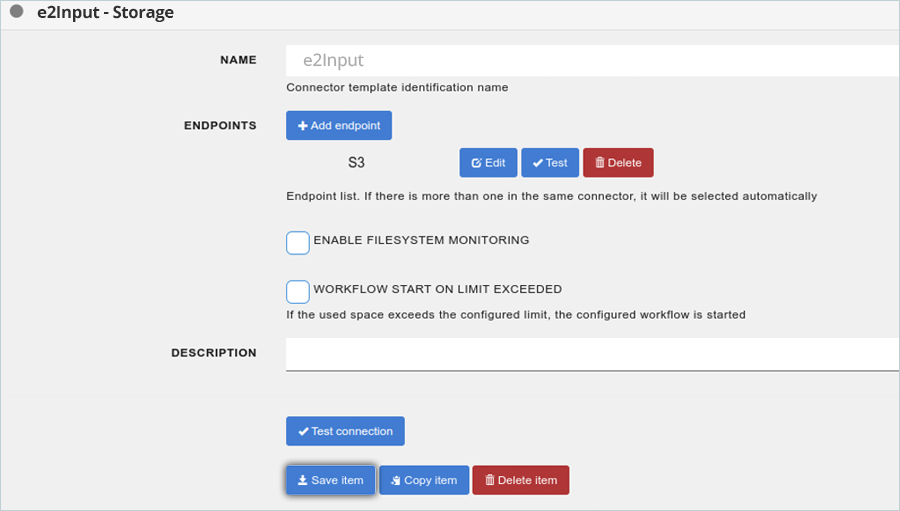Focus the Name field containing e2Input
Image resolution: width=900 pixels, height=511 pixels.
click(592, 60)
